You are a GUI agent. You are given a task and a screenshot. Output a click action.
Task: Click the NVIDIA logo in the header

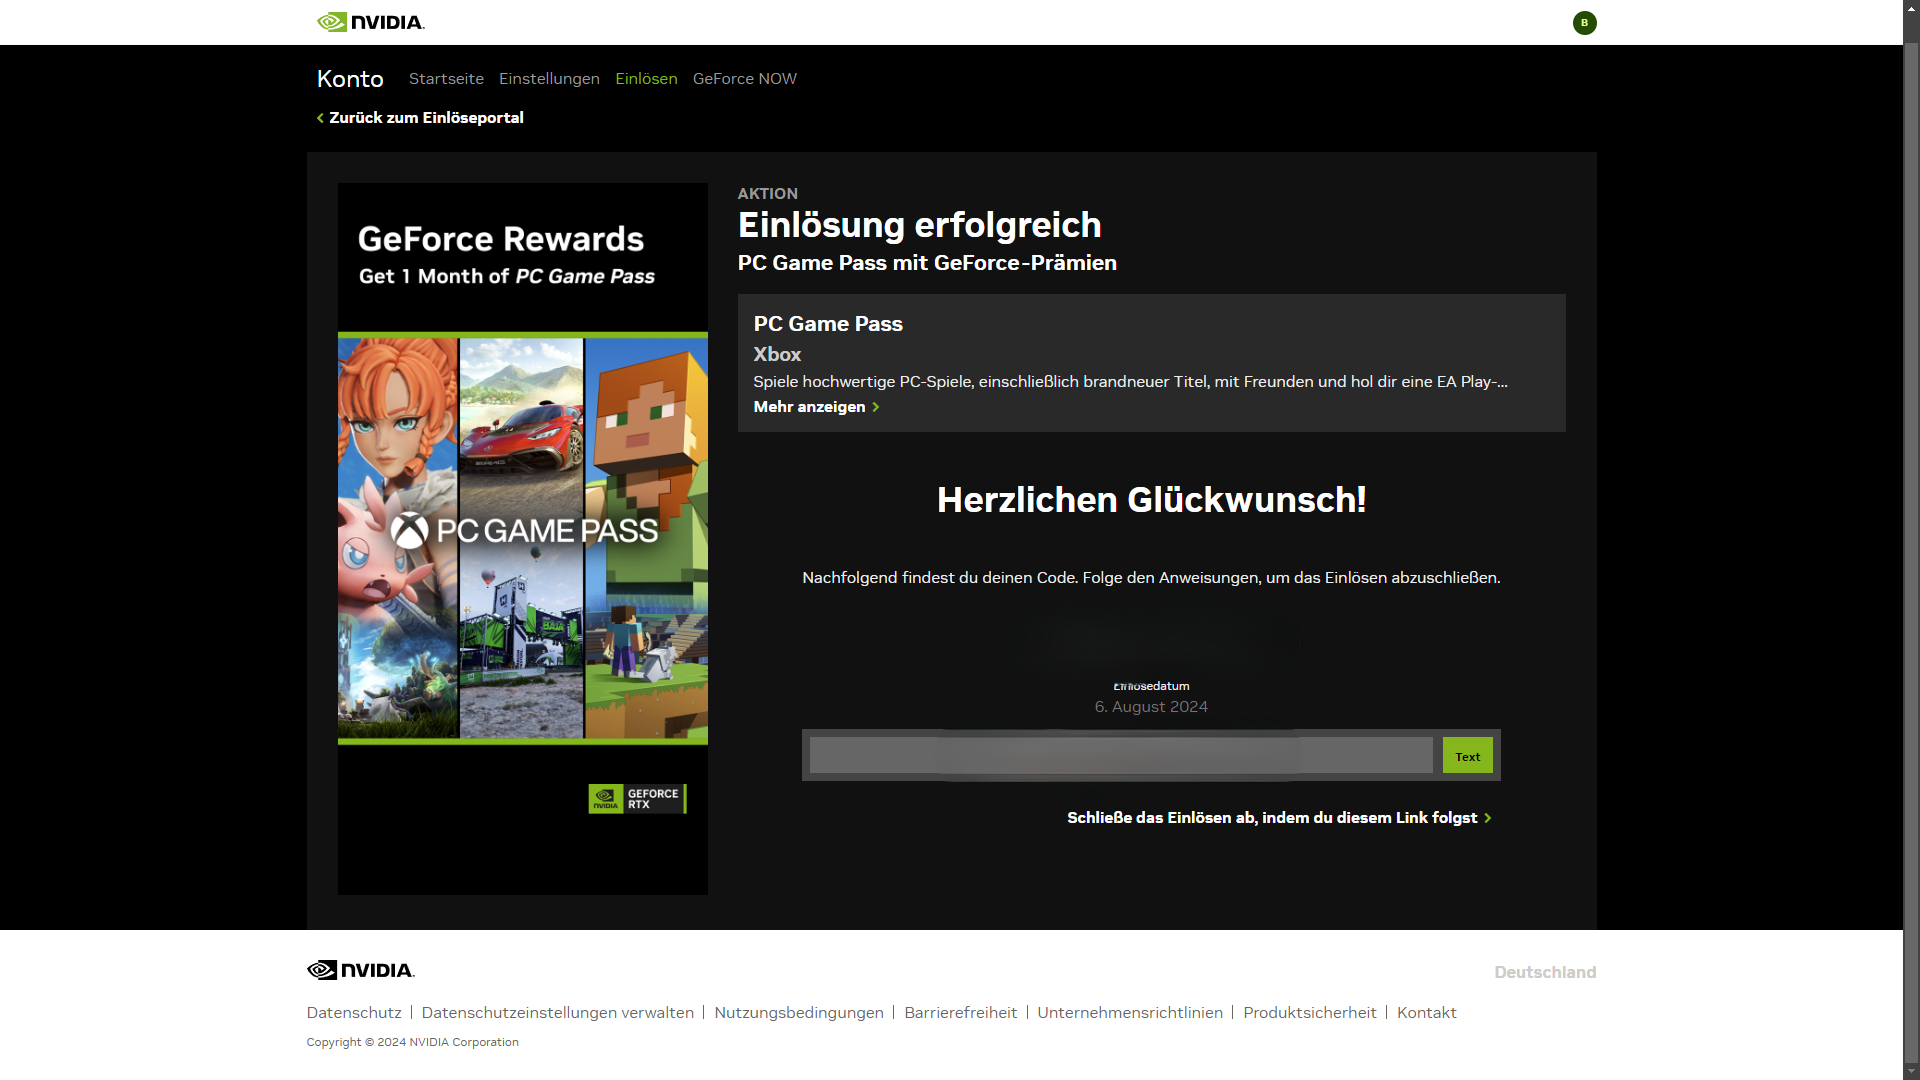[370, 22]
